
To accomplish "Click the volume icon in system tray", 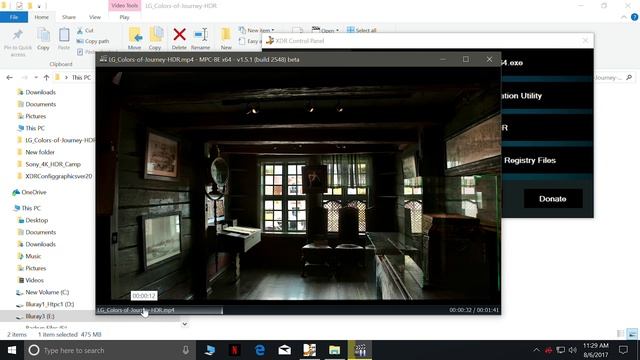I will [573, 350].
